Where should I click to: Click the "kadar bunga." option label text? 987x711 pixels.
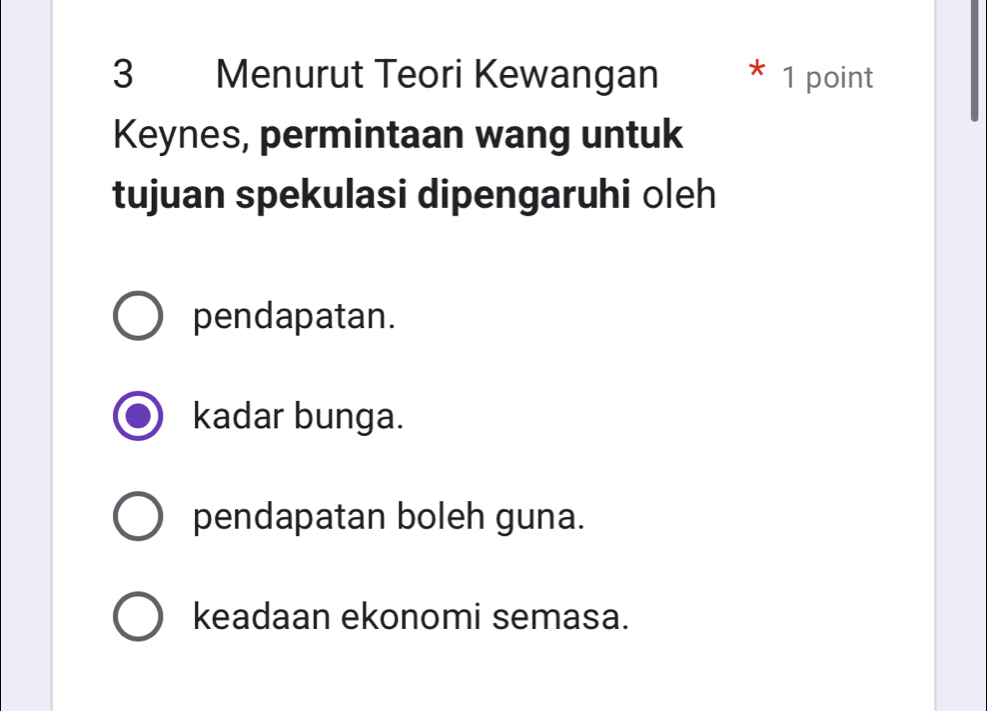300,417
